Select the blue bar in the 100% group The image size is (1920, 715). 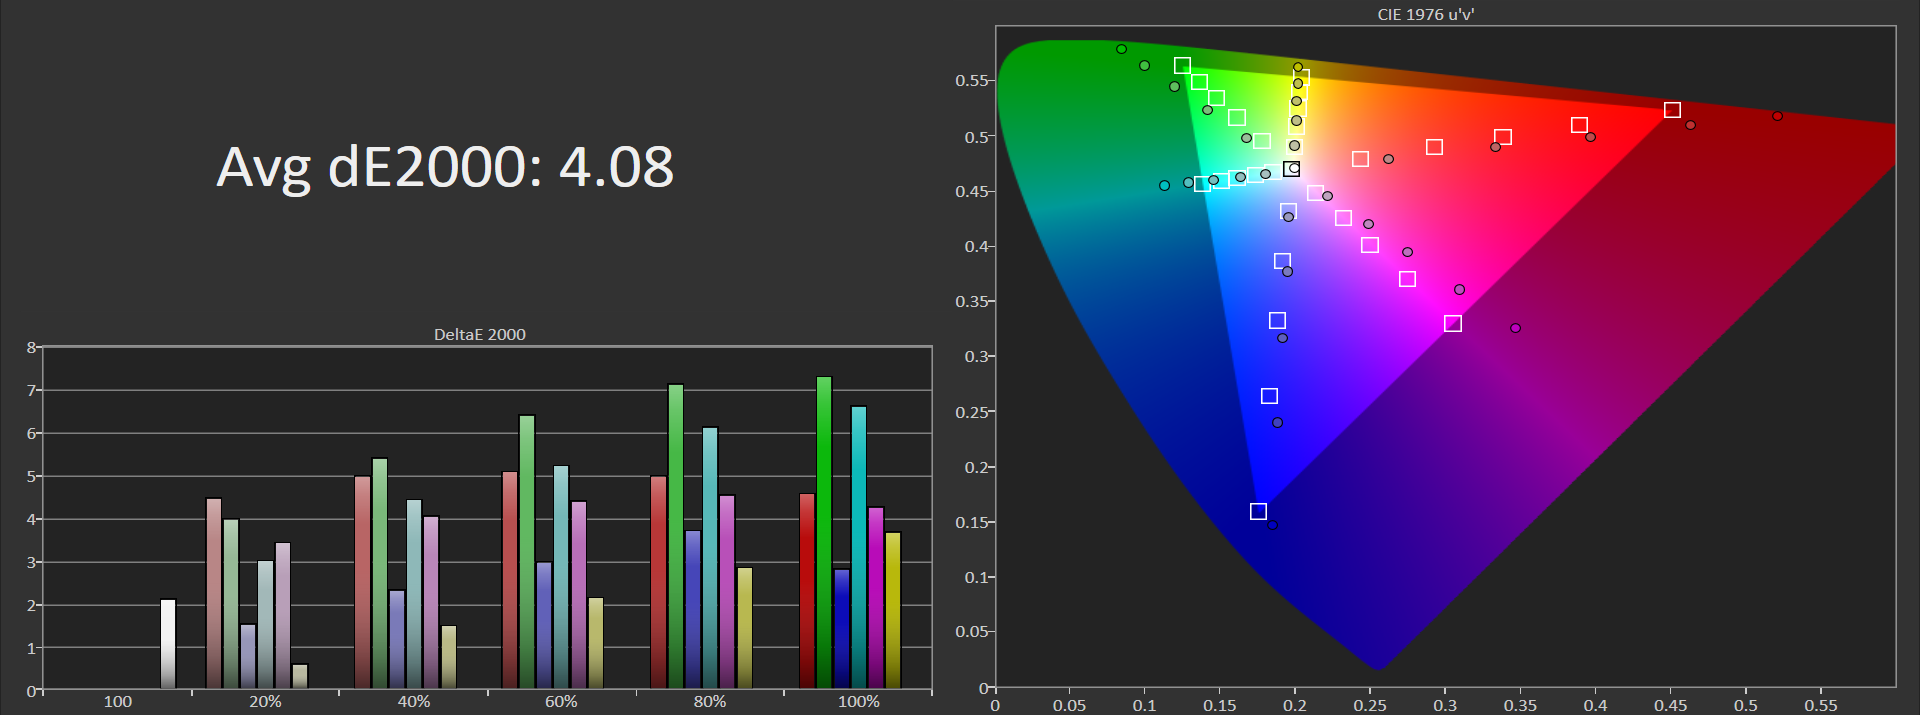(842, 629)
